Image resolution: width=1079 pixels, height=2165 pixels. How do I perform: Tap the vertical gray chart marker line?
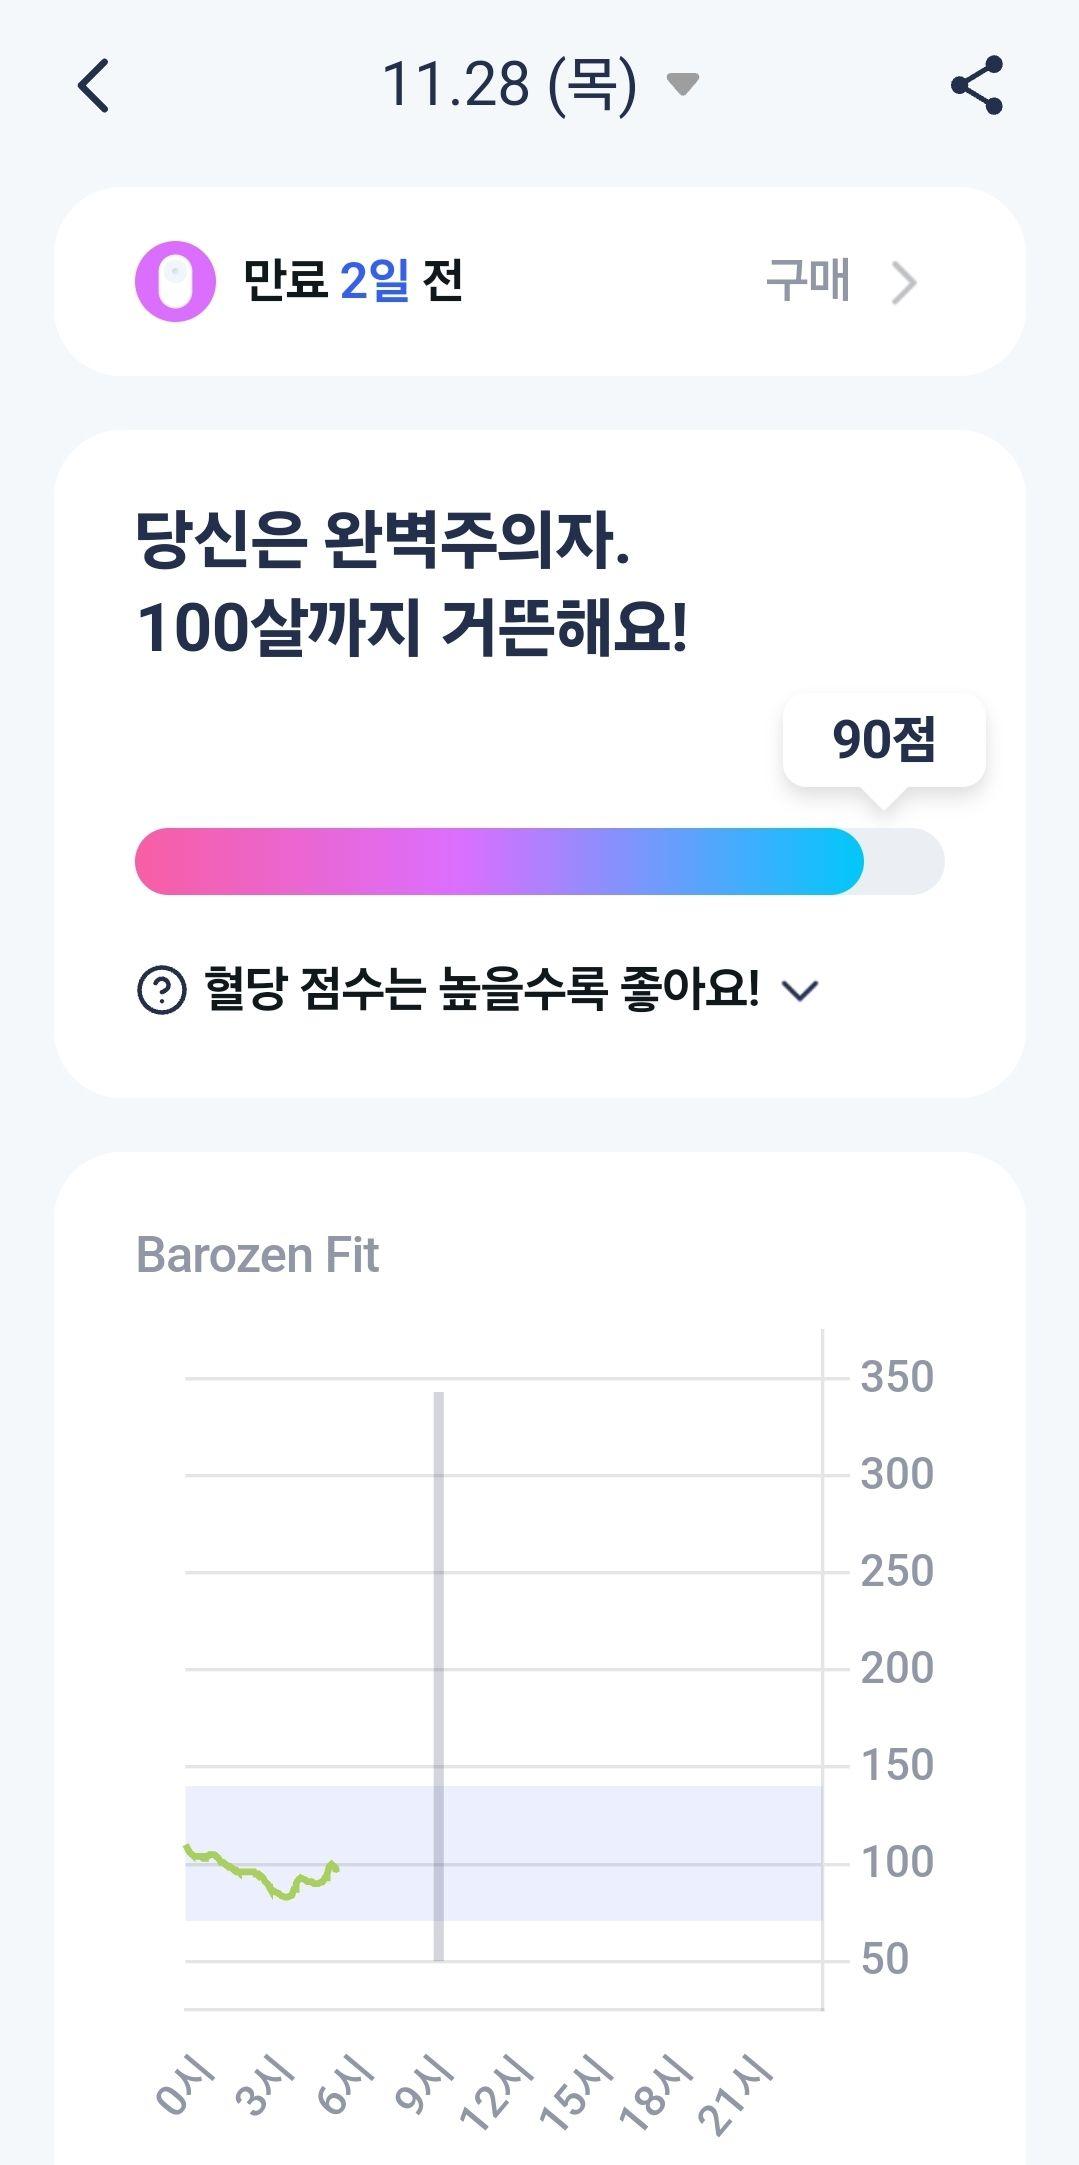coord(438,1676)
